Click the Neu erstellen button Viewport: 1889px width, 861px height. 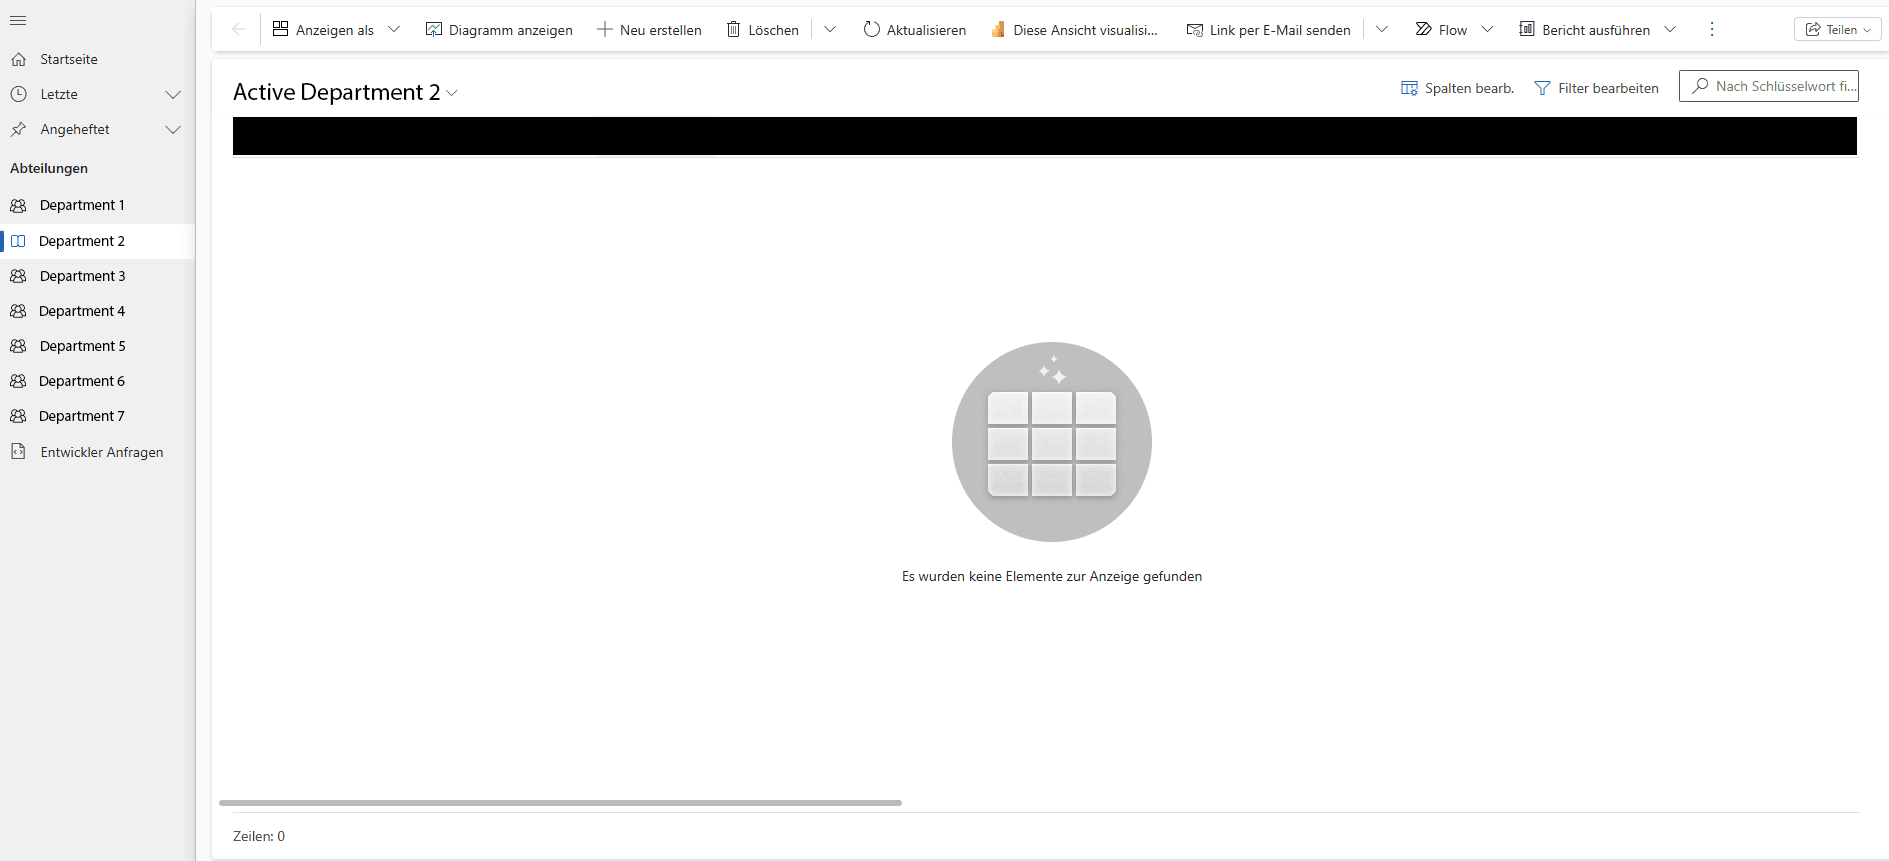(x=649, y=30)
